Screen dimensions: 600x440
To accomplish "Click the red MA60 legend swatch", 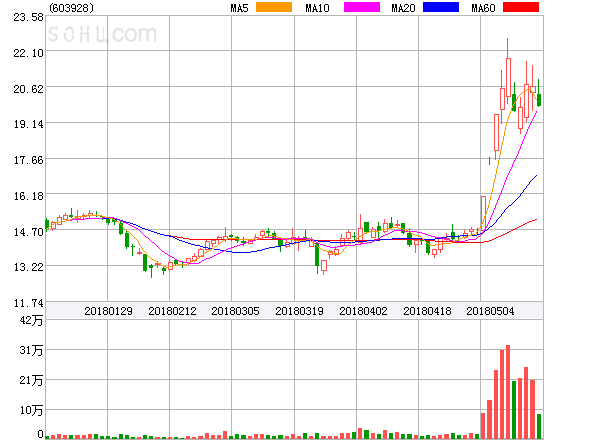I will pyautogui.click(x=521, y=7).
